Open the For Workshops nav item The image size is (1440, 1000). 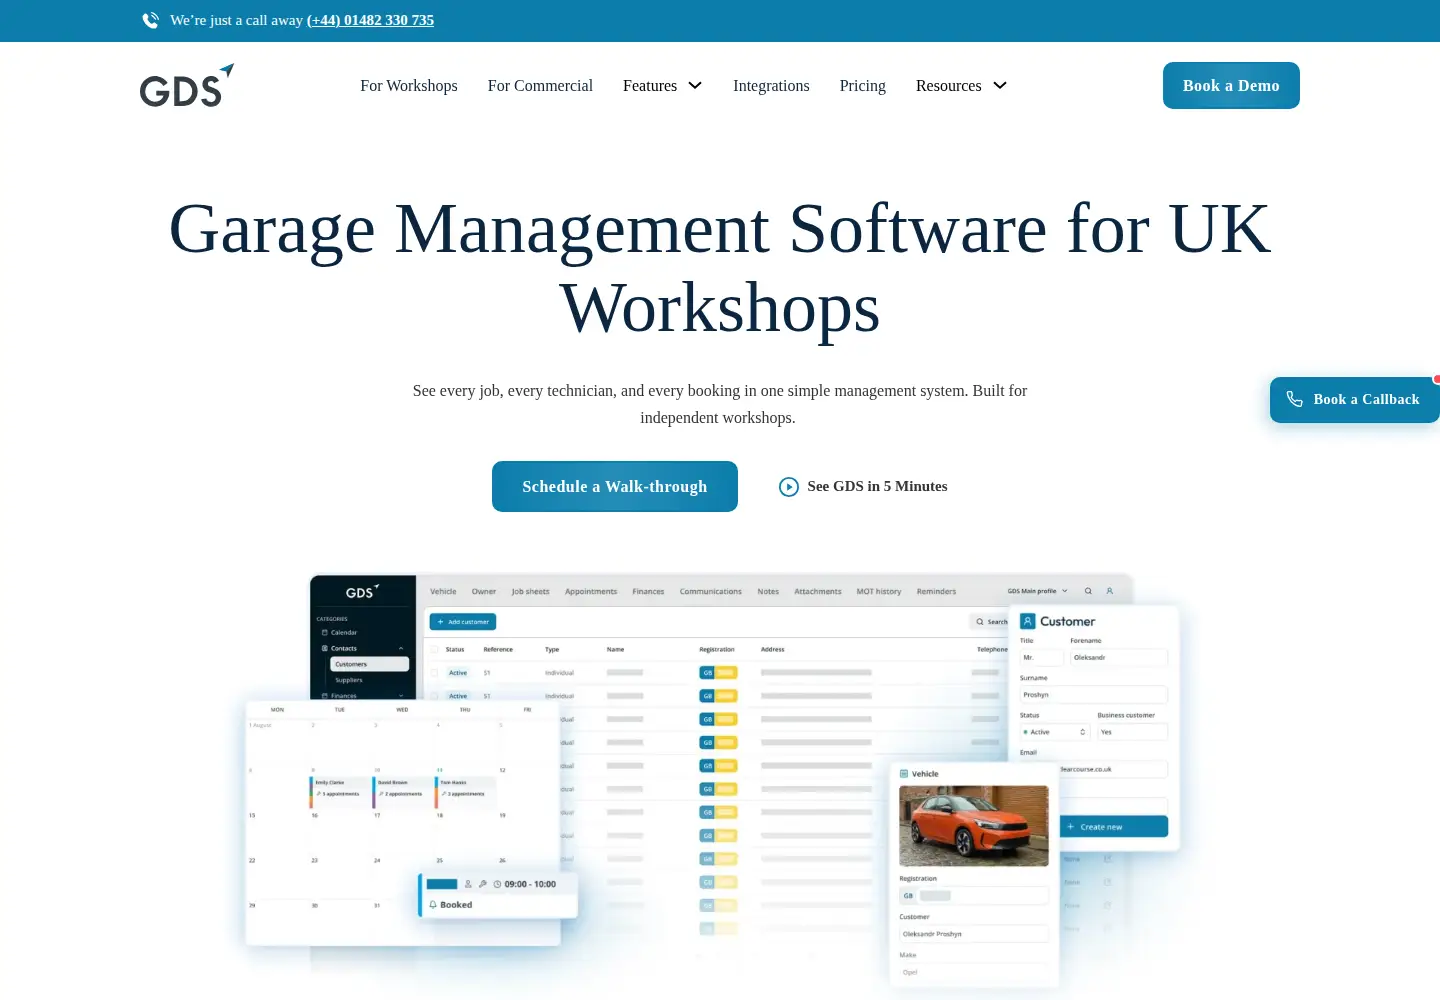[409, 86]
